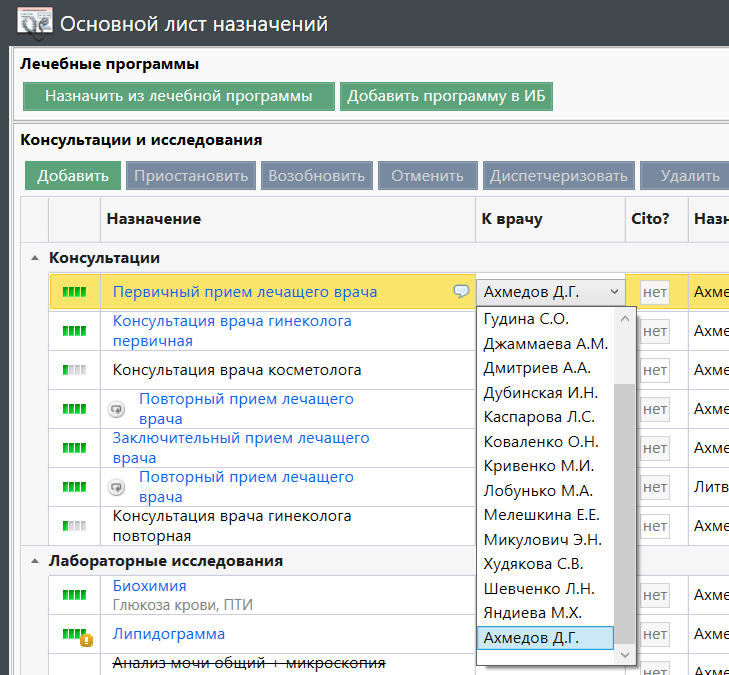This screenshot has height=675, width=729.
Task: Click status bars icon for Заключительный прием row
Action: (x=75, y=448)
